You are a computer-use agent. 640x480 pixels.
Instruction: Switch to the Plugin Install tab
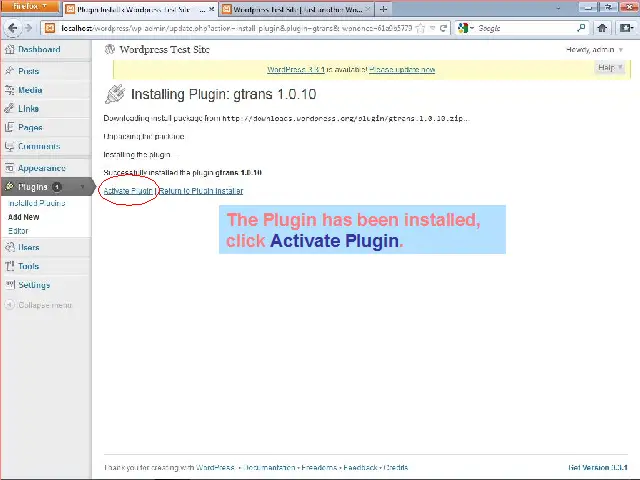tap(140, 9)
